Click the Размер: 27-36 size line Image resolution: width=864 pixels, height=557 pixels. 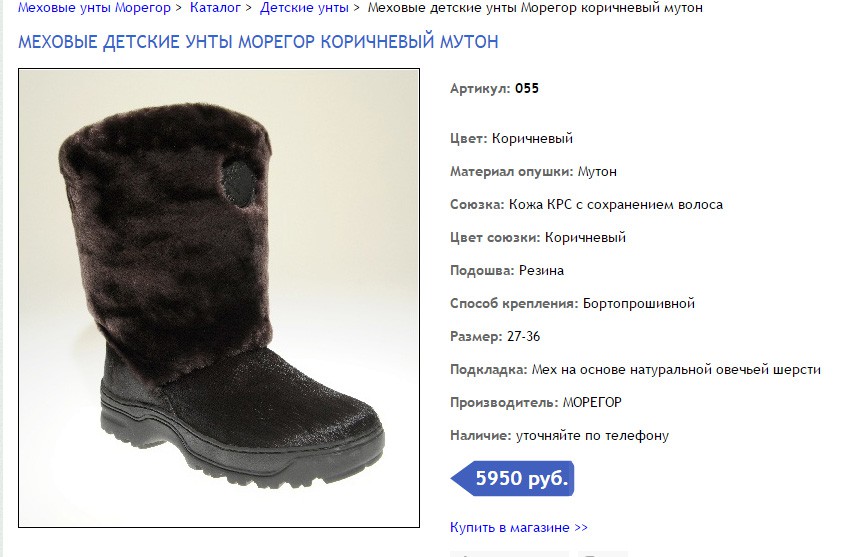[495, 337]
